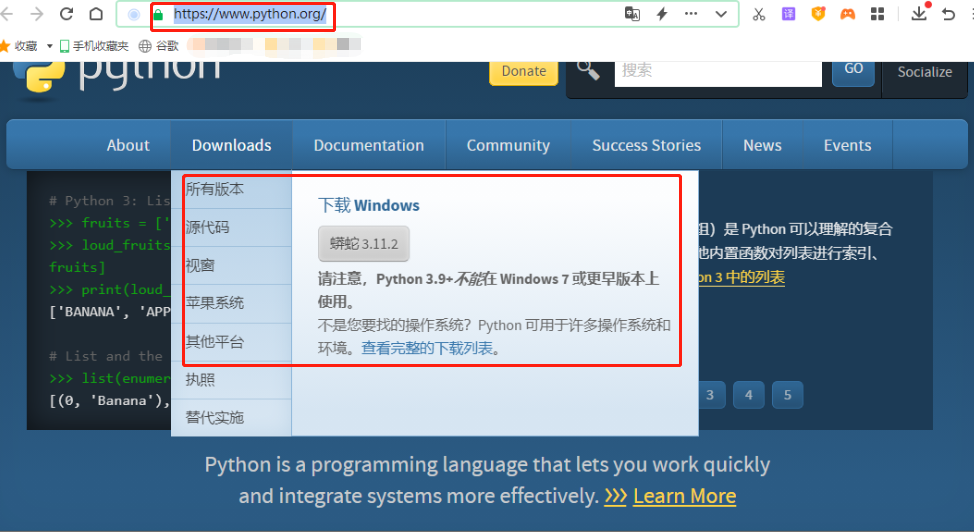Click the yellow Donate button
The height and width of the screenshot is (532, 974).
[524, 72]
